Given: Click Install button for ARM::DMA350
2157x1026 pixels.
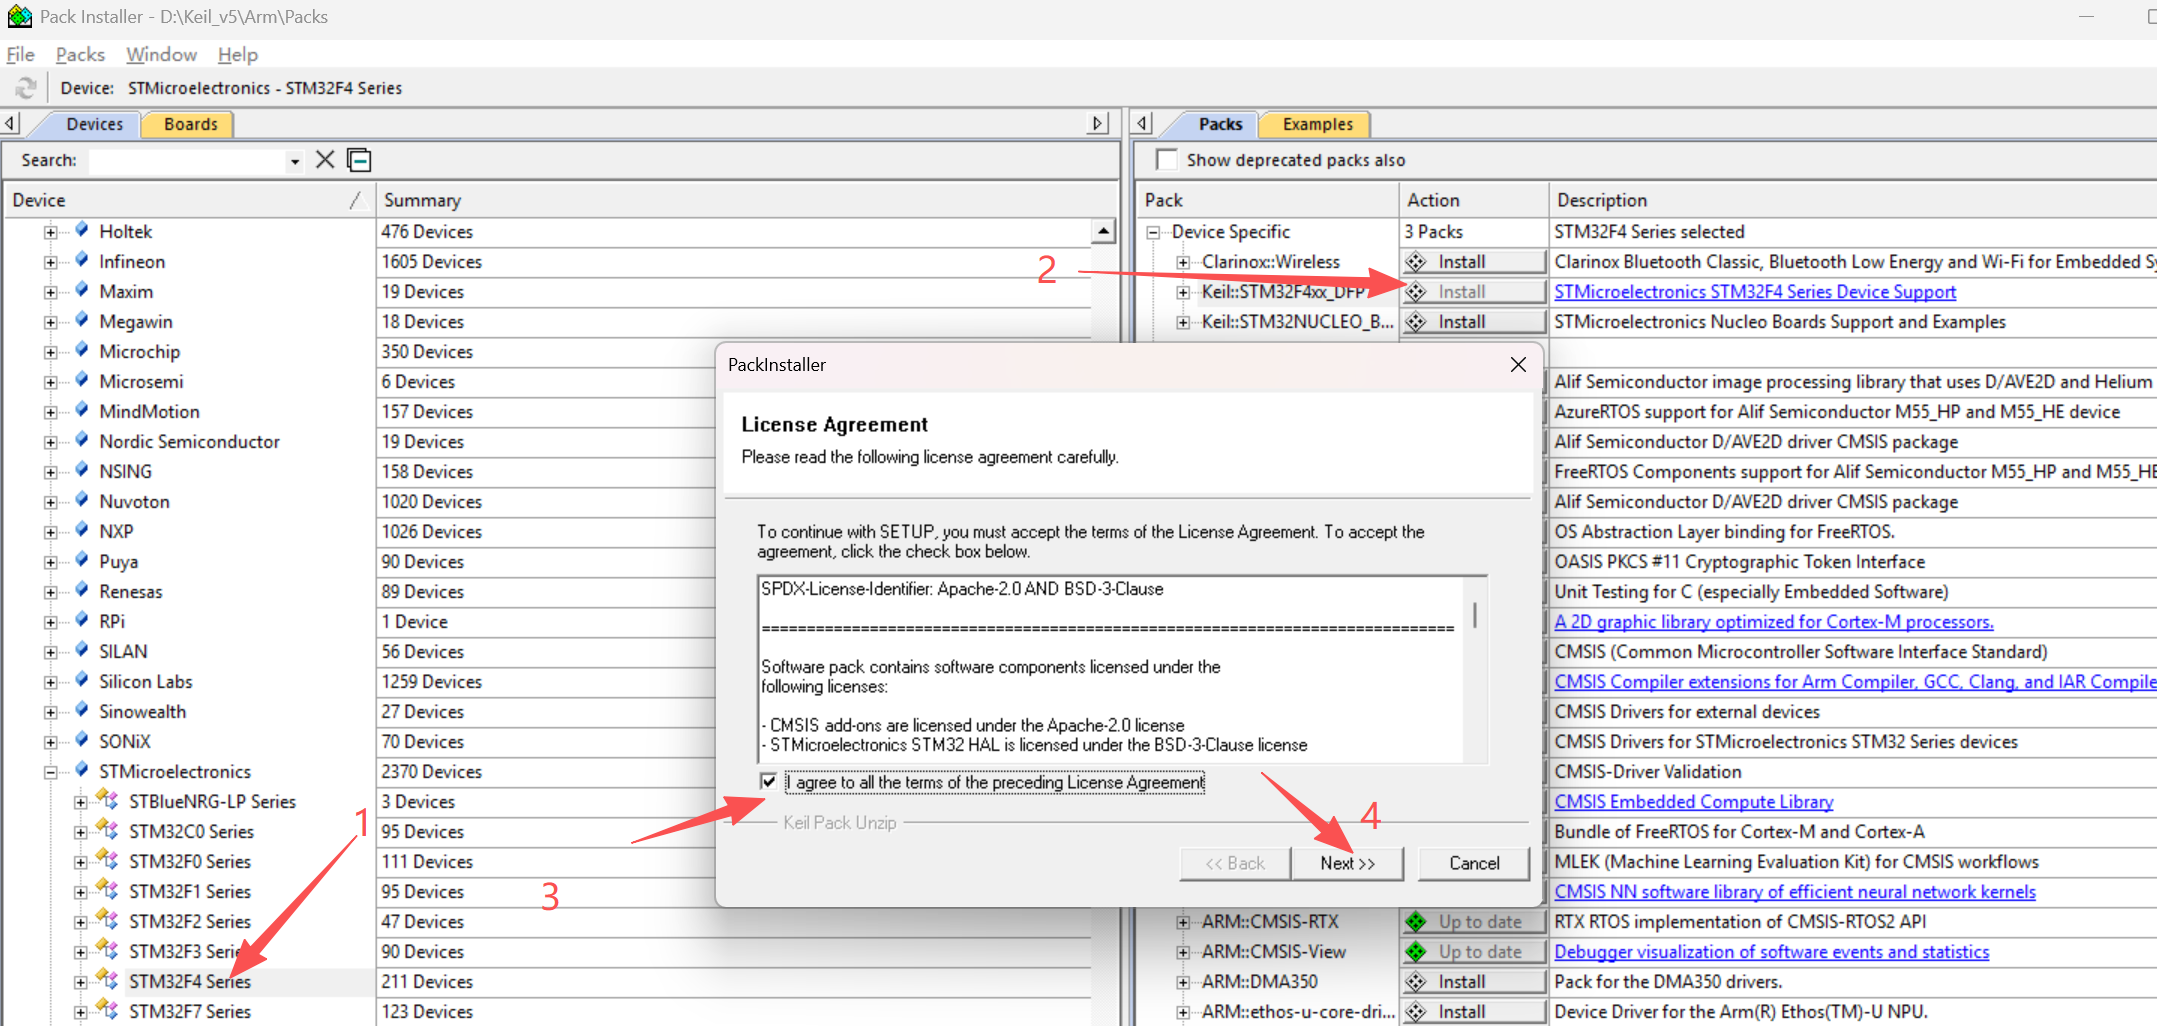Looking at the screenshot, I should point(1473,982).
